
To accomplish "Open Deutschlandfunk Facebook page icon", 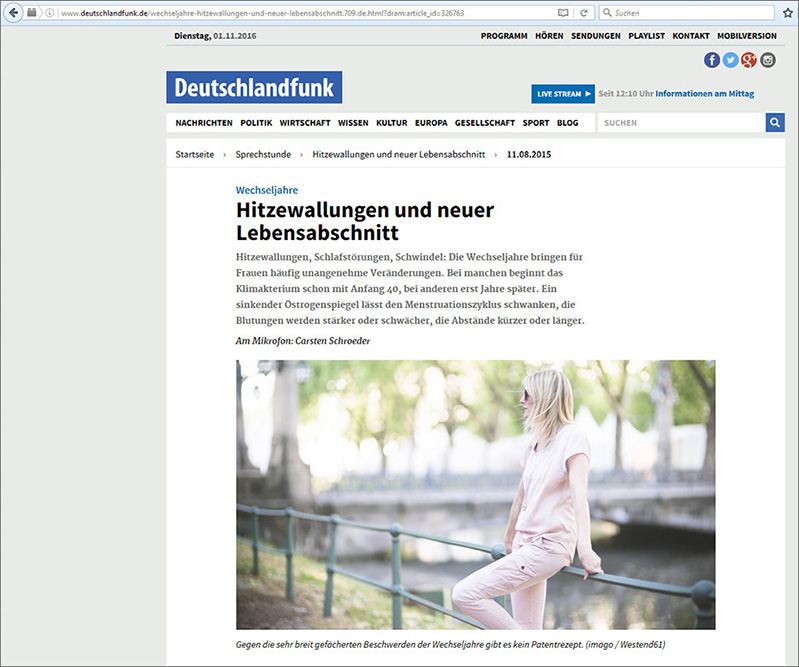I will (712, 60).
